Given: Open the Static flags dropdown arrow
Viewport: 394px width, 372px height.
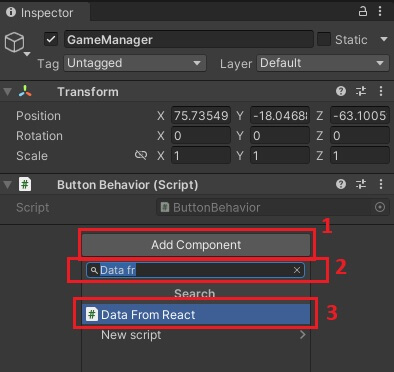Looking at the screenshot, I should tap(384, 39).
